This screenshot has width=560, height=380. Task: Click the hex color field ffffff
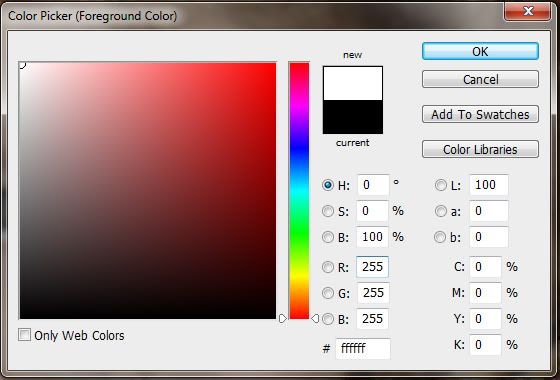363,348
